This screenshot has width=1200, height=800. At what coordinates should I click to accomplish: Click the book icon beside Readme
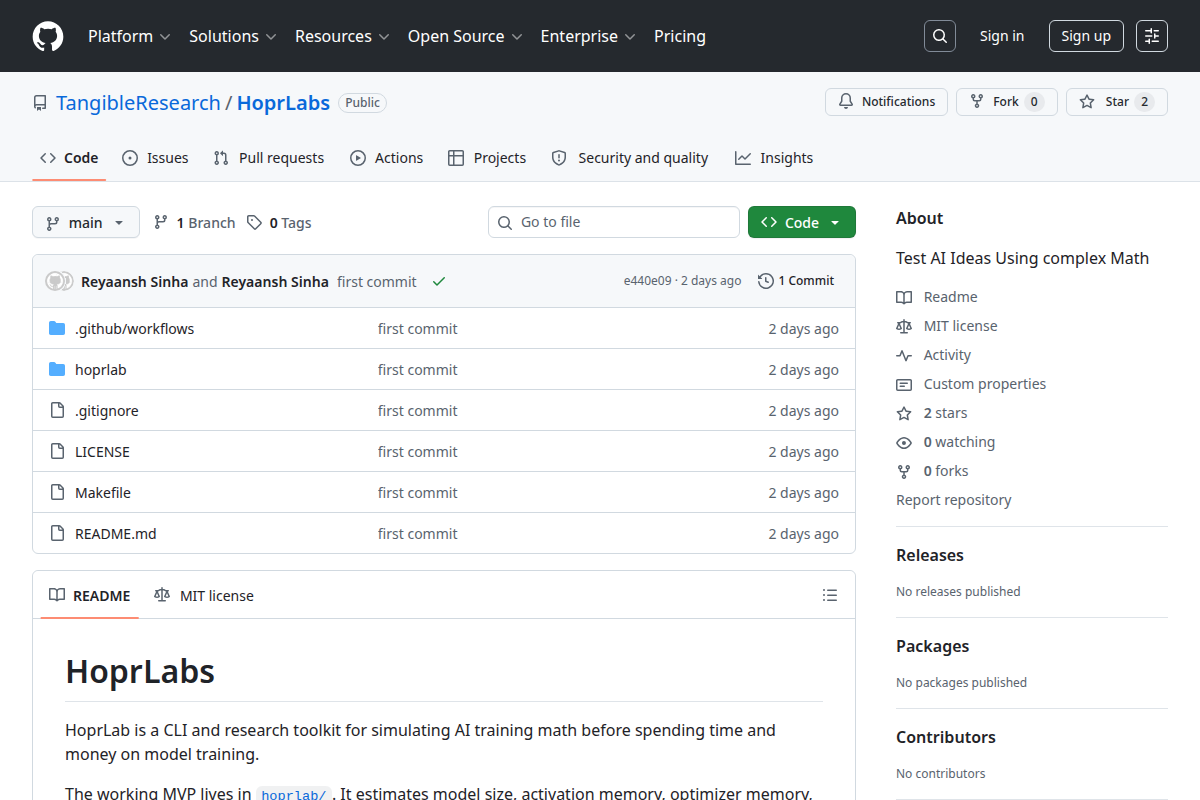coord(904,297)
